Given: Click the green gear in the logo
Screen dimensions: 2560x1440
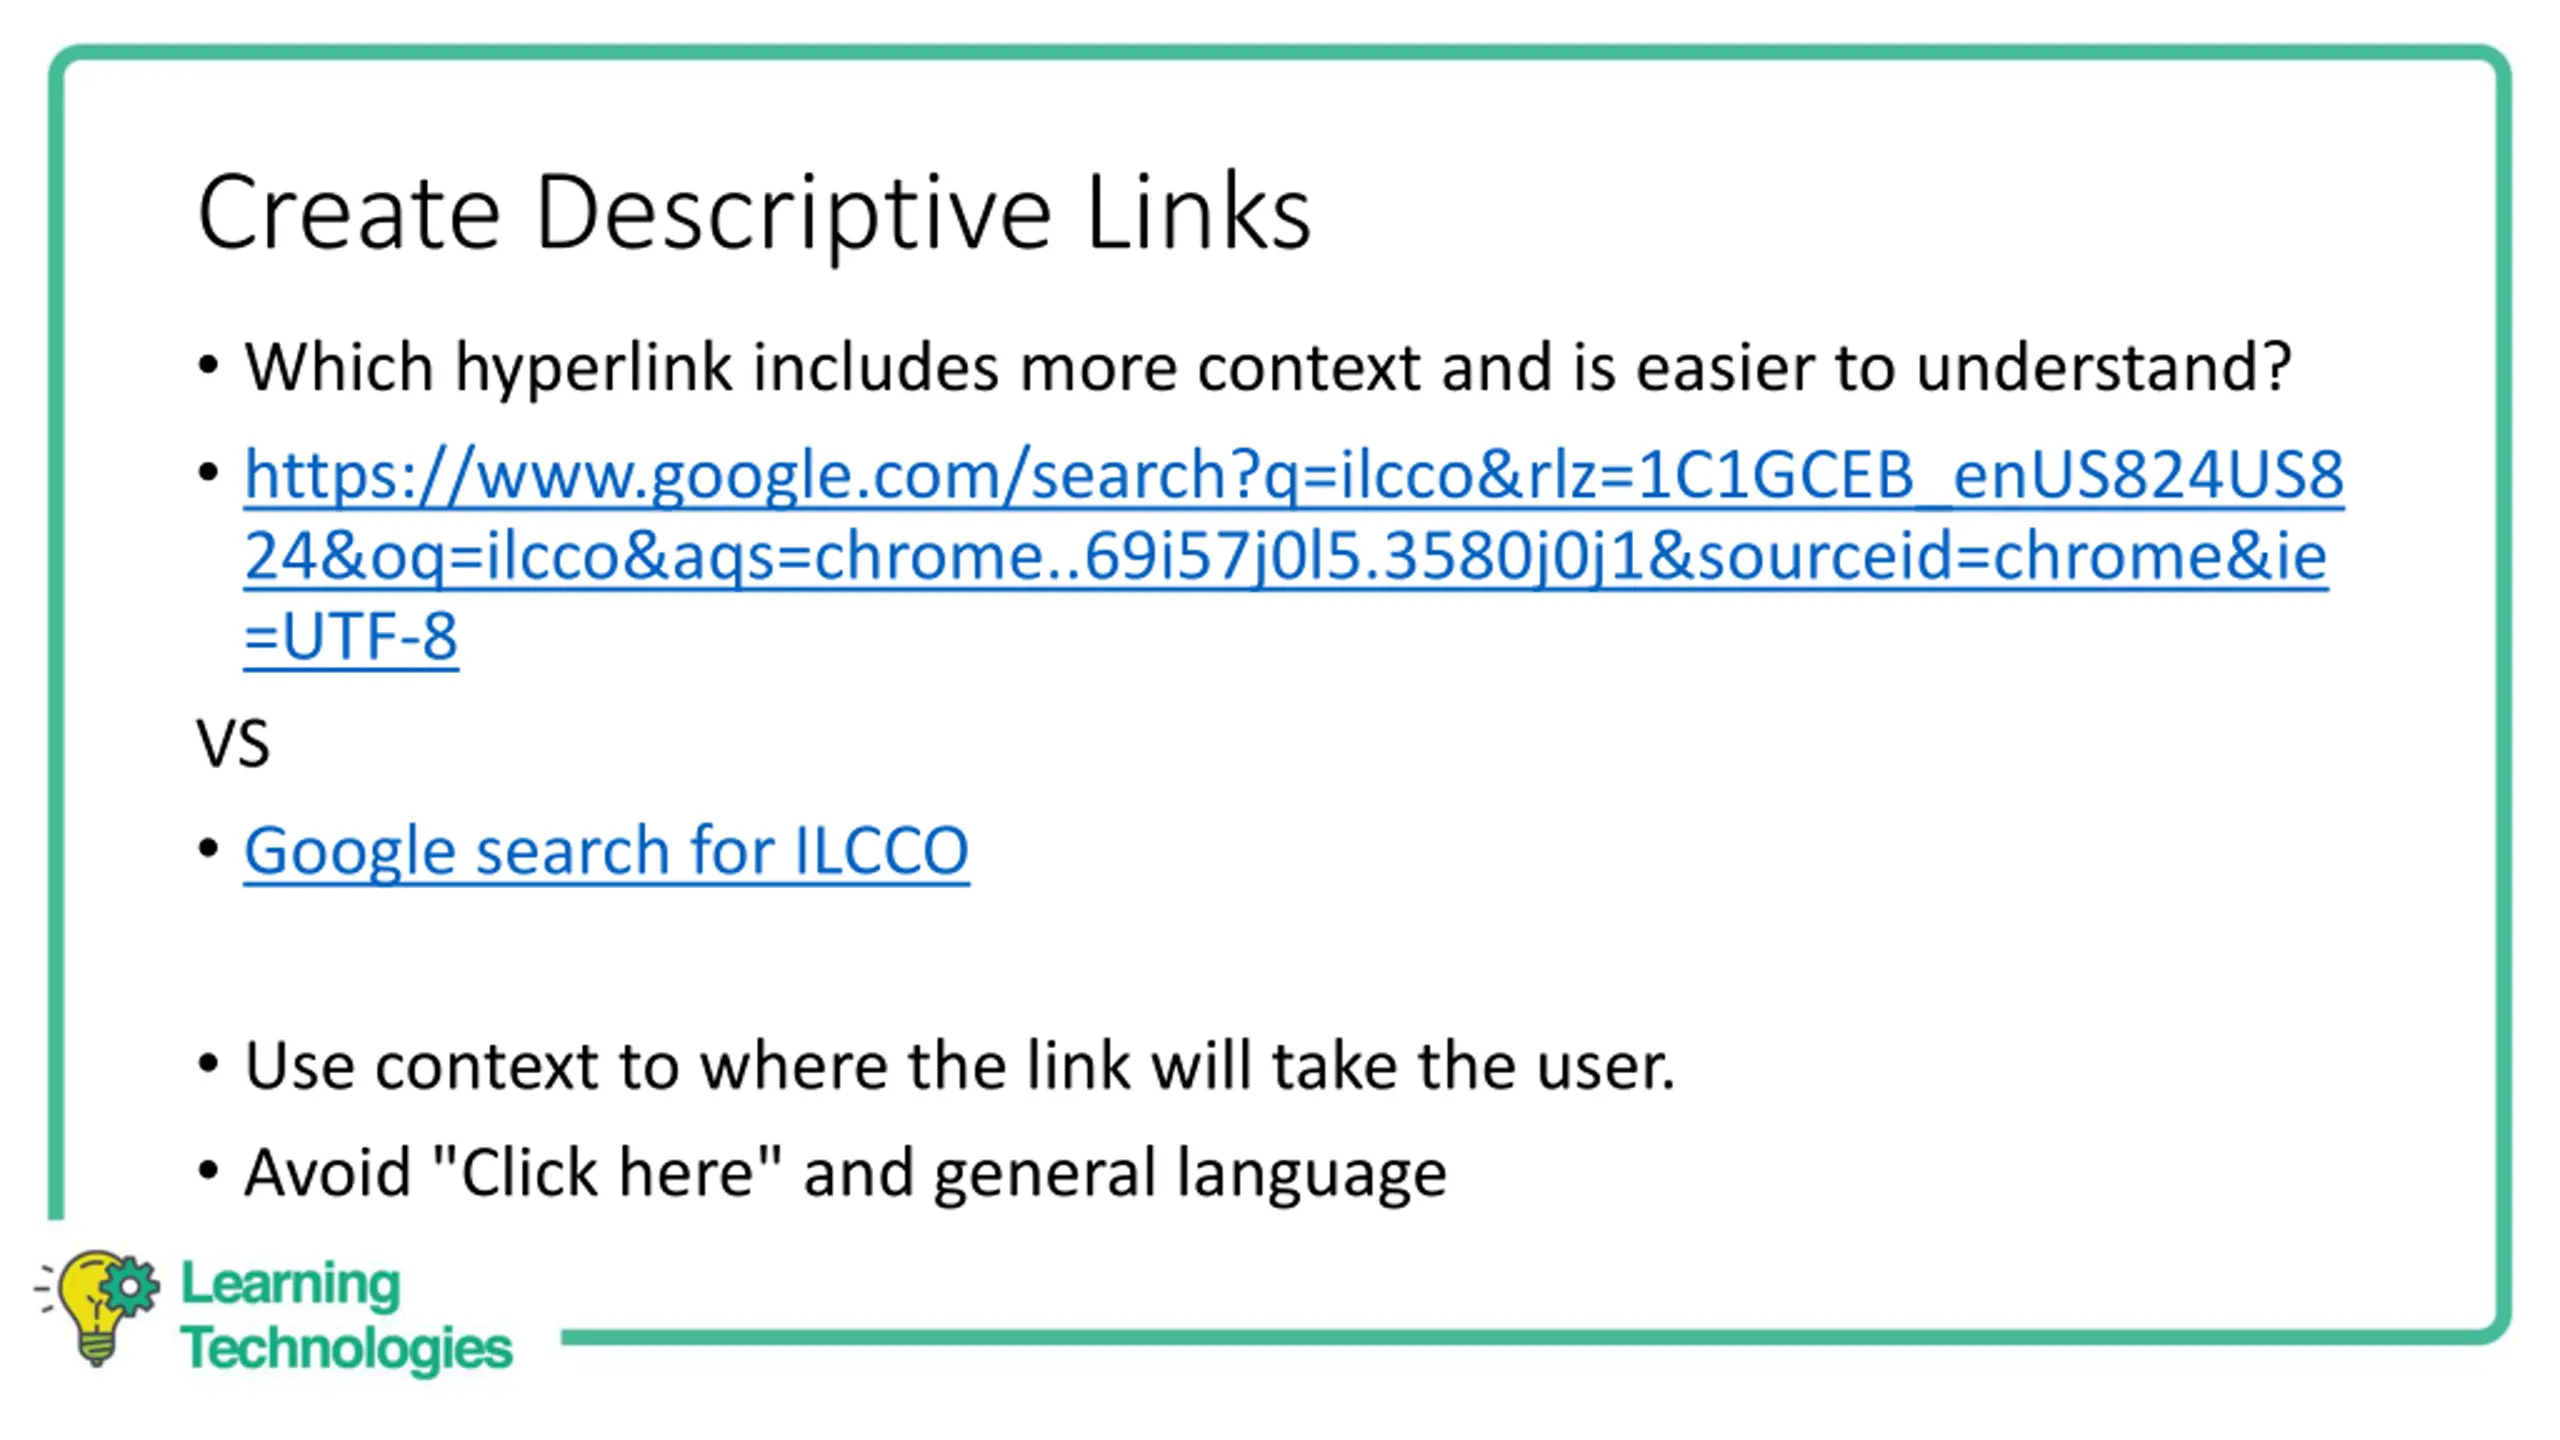Looking at the screenshot, I should click(129, 1286).
